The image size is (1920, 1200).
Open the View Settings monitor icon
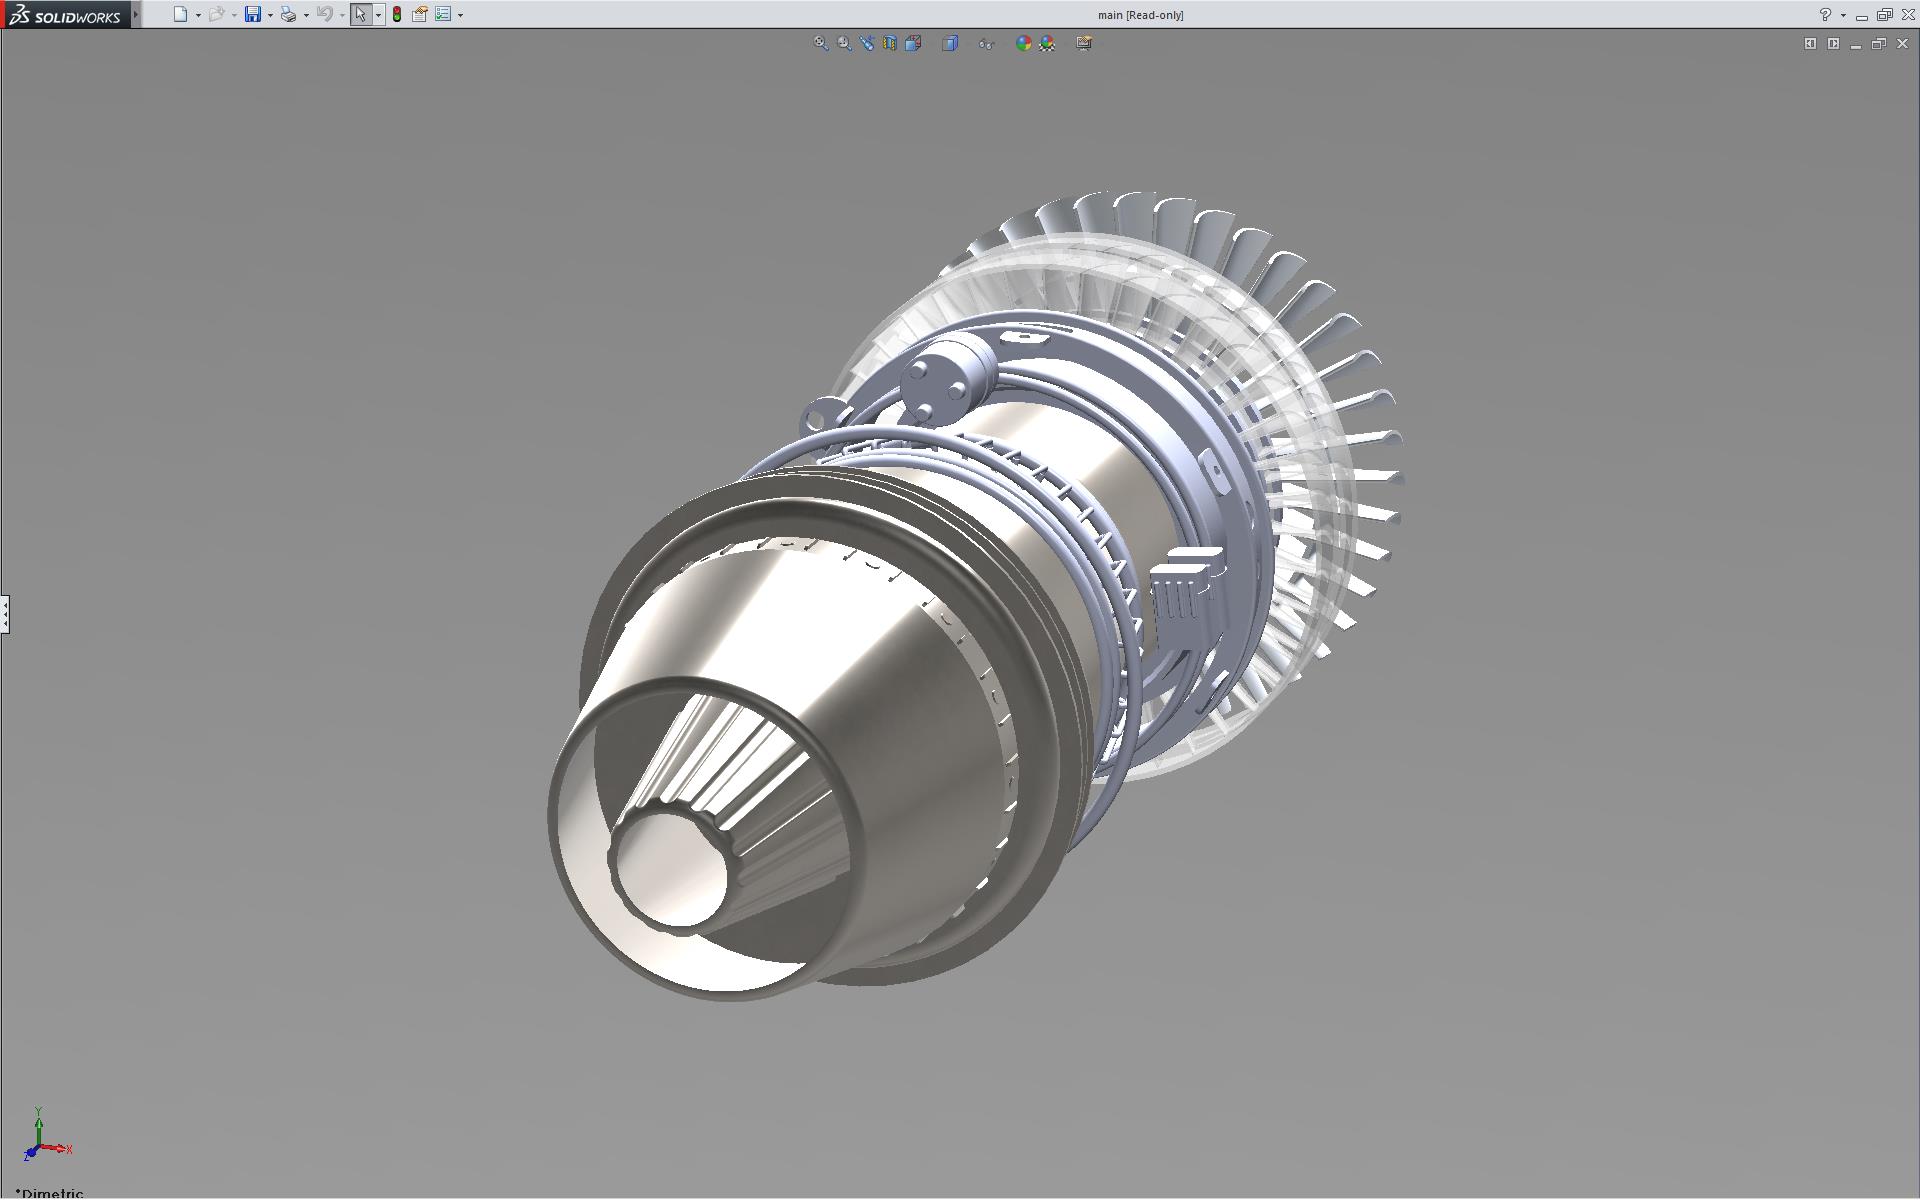point(1084,43)
